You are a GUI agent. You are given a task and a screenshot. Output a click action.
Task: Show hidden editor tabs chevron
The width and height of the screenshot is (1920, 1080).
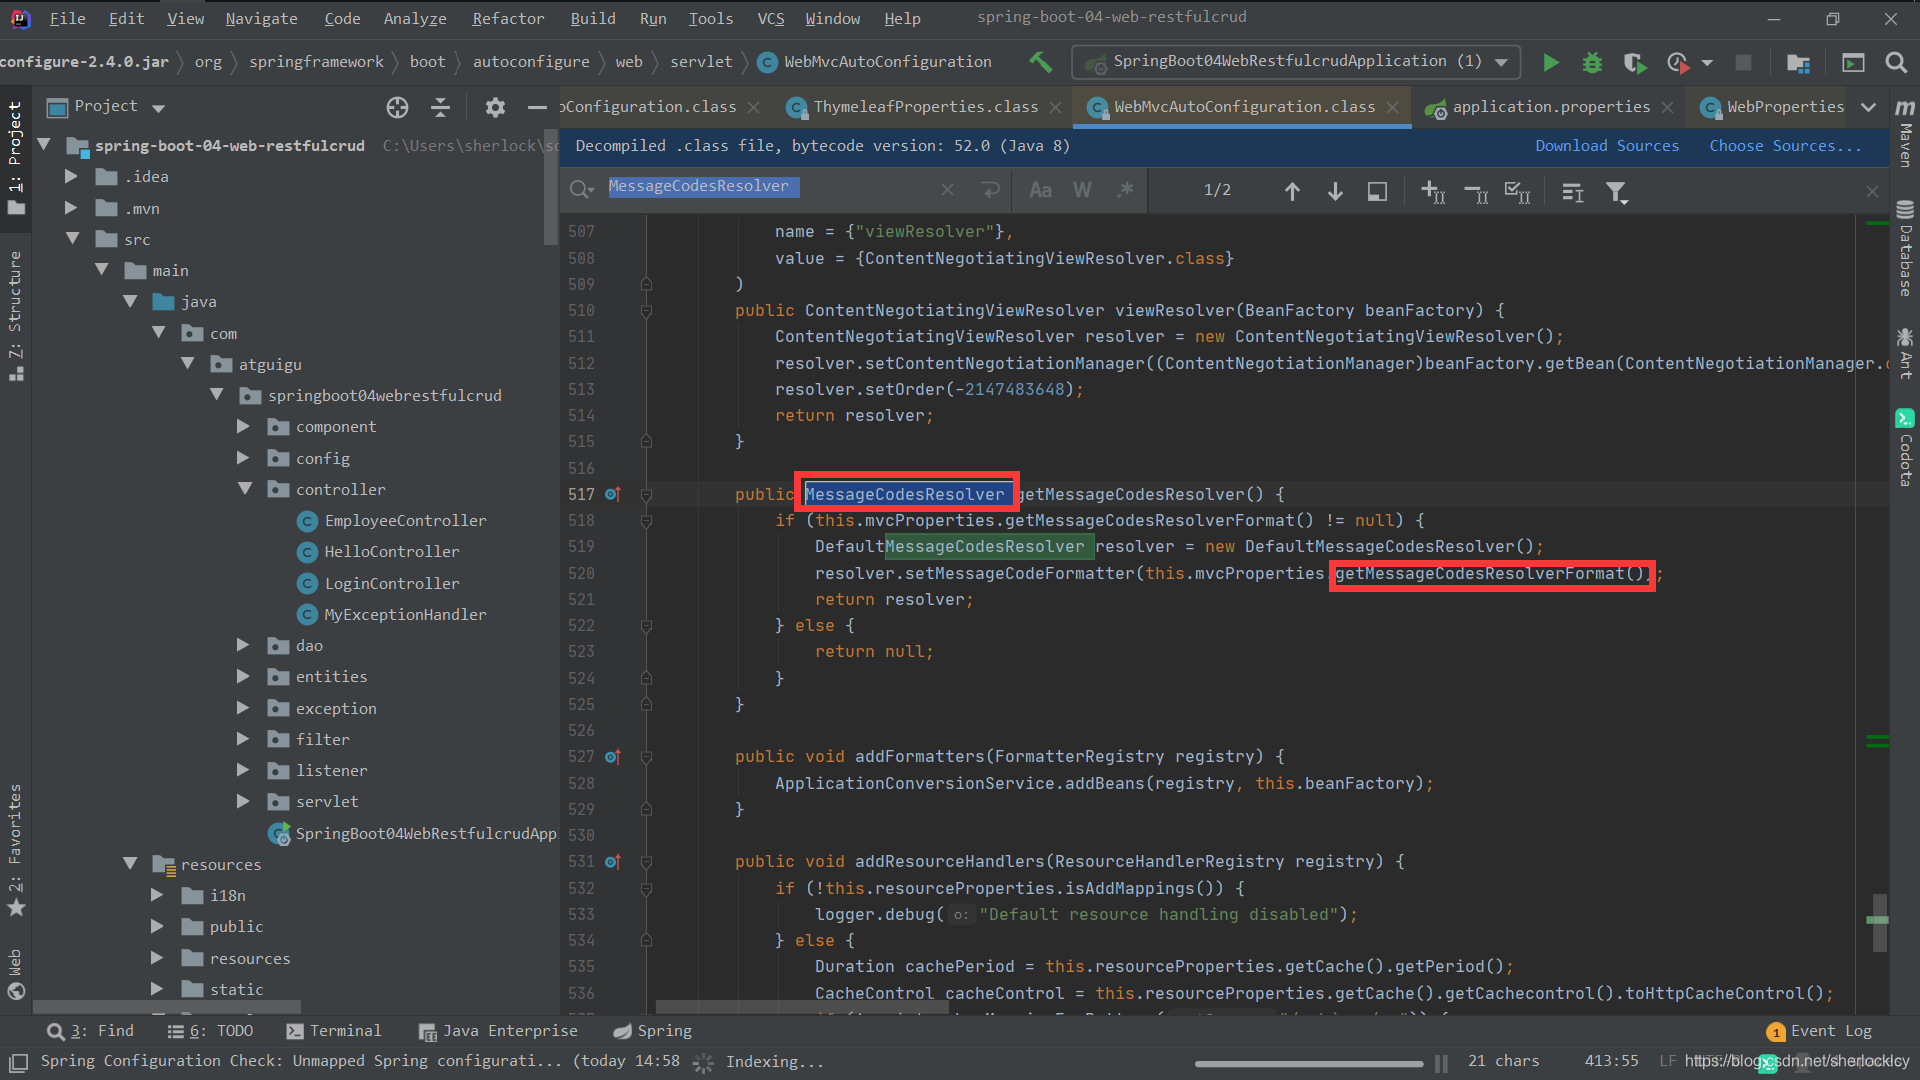[1868, 107]
